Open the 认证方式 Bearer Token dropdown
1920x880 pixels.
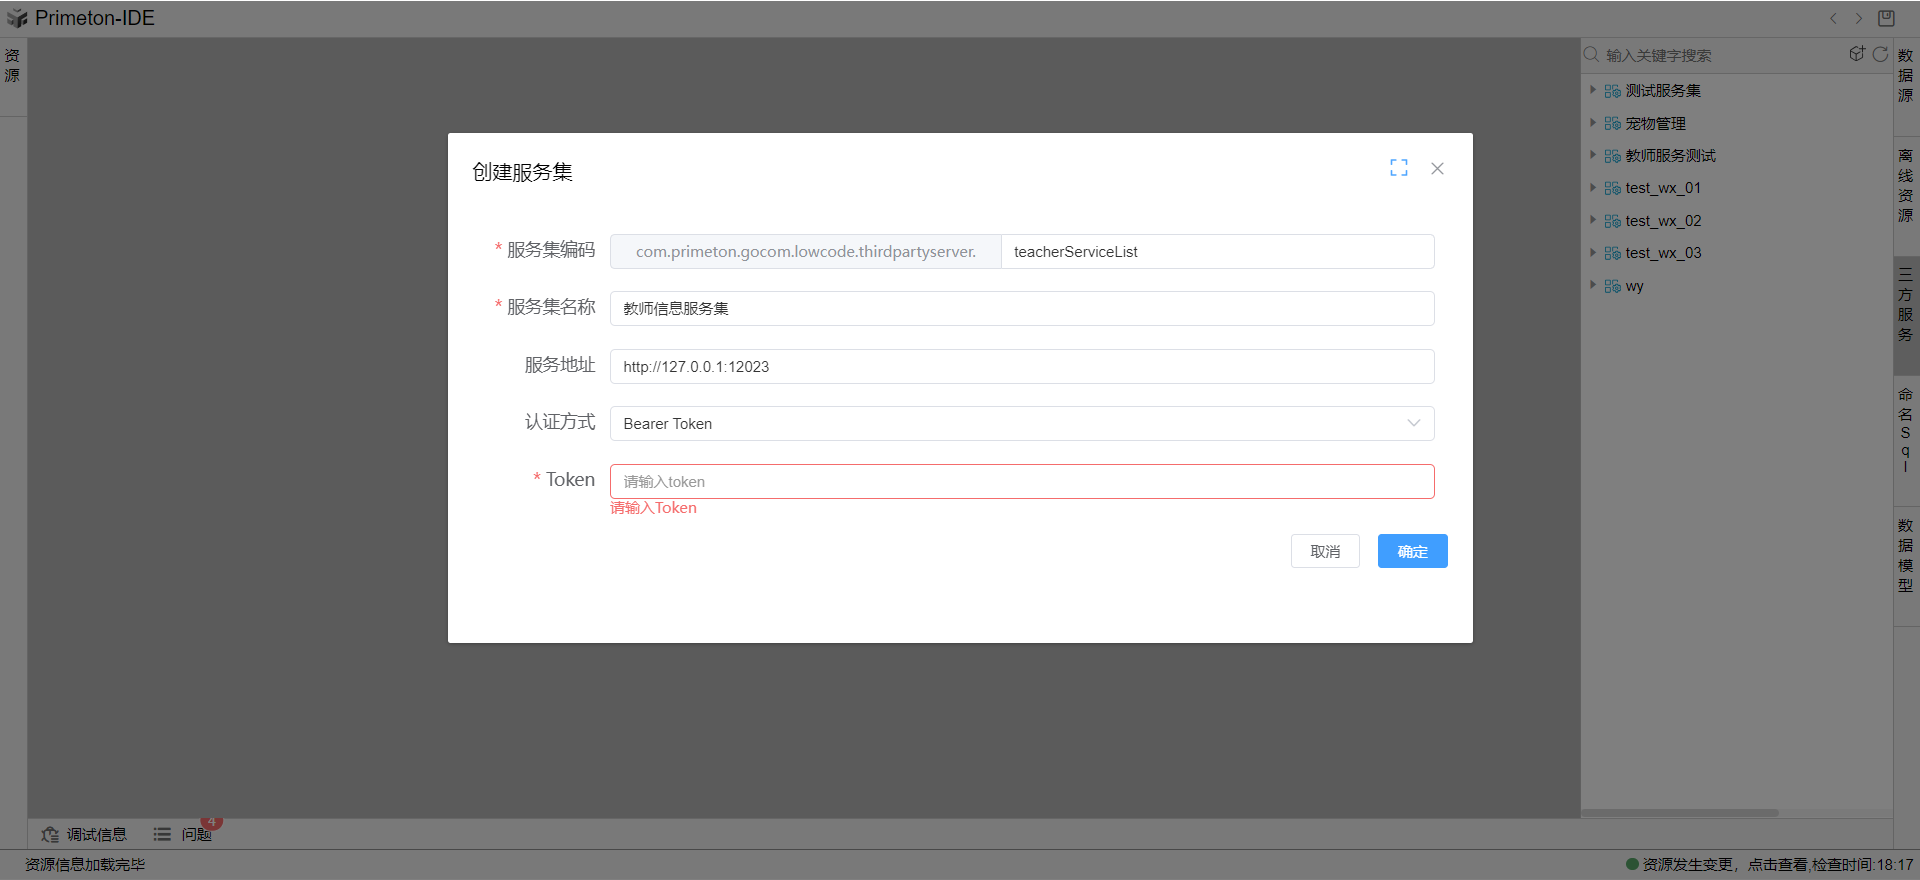coord(1021,423)
